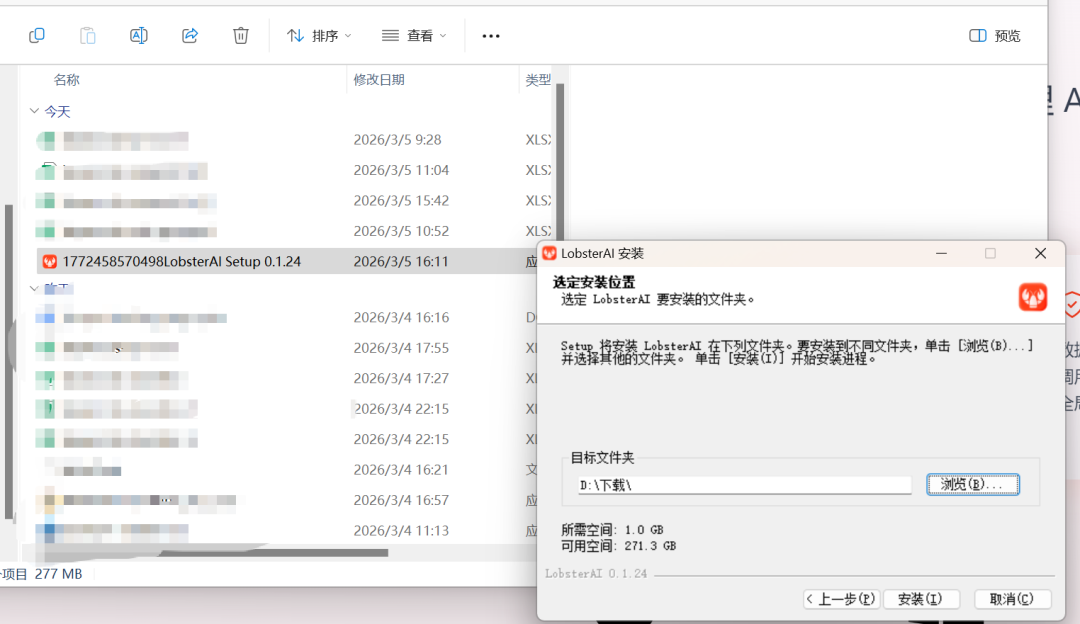Click the LobsterAI Setup file icon
Image resolution: width=1080 pixels, height=624 pixels.
[49, 262]
